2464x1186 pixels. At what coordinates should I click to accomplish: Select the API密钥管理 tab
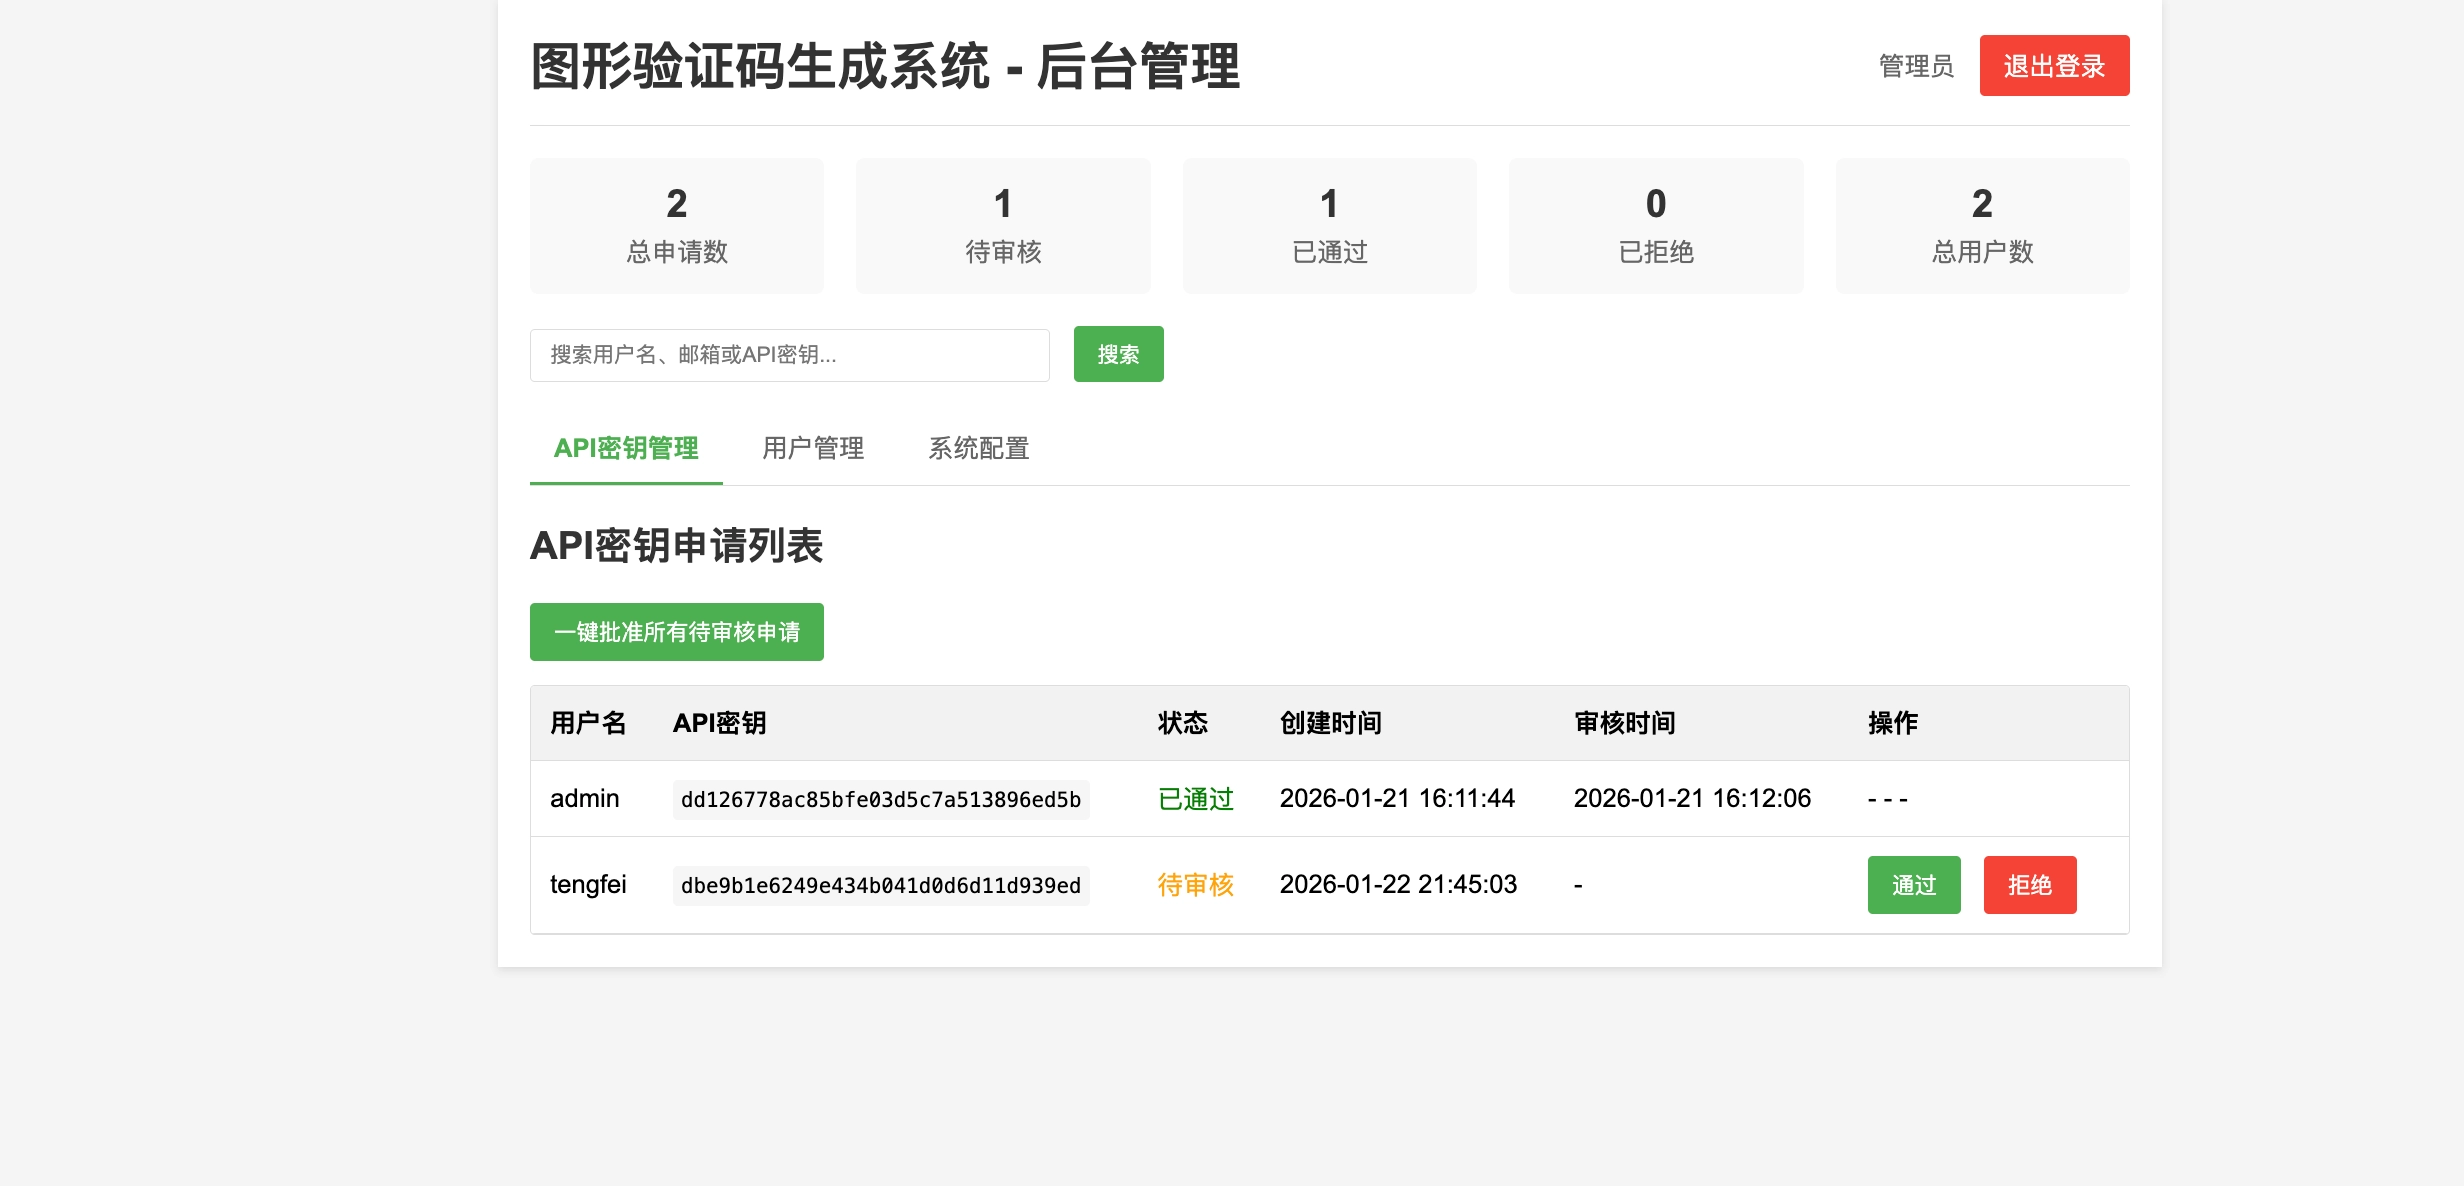[x=626, y=448]
